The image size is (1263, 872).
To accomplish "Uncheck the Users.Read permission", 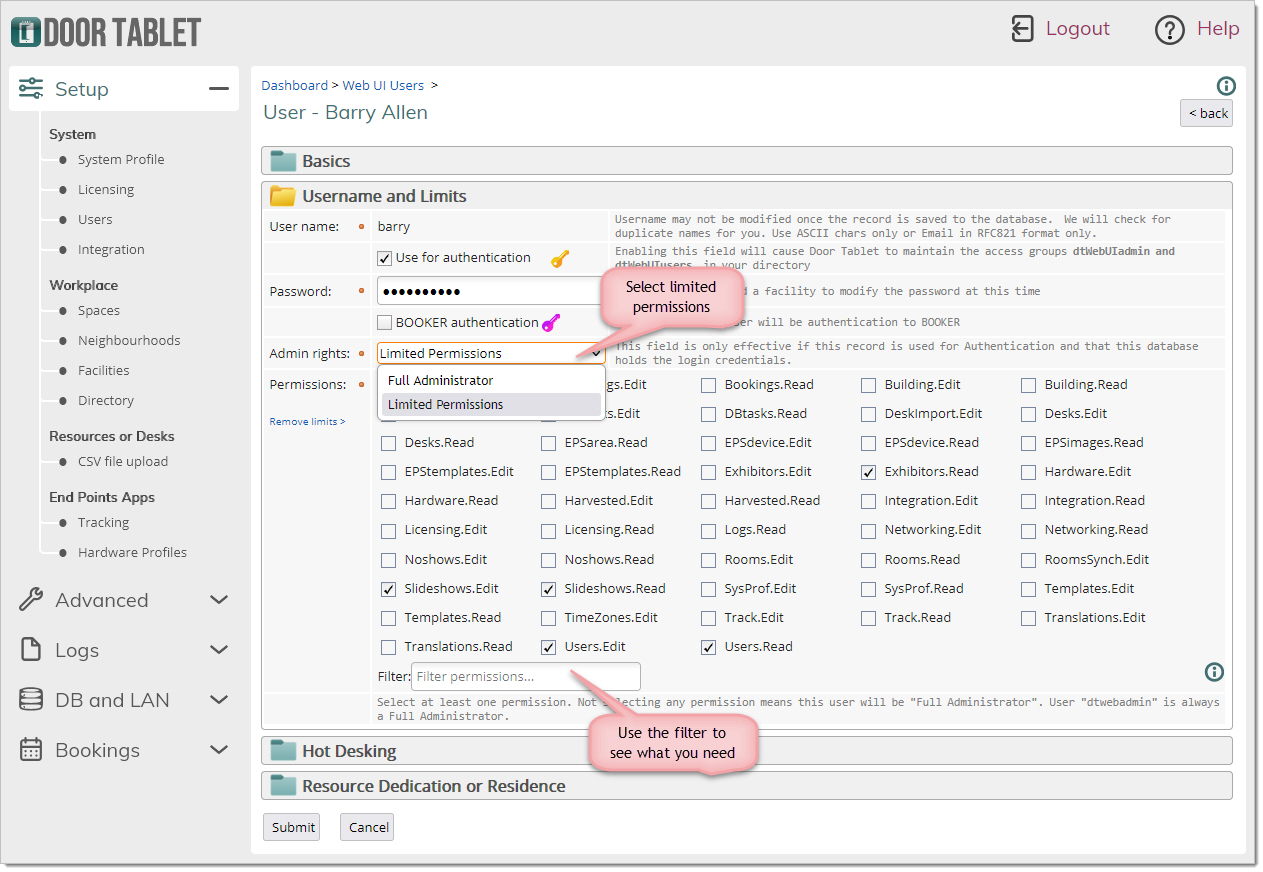I will tap(708, 647).
